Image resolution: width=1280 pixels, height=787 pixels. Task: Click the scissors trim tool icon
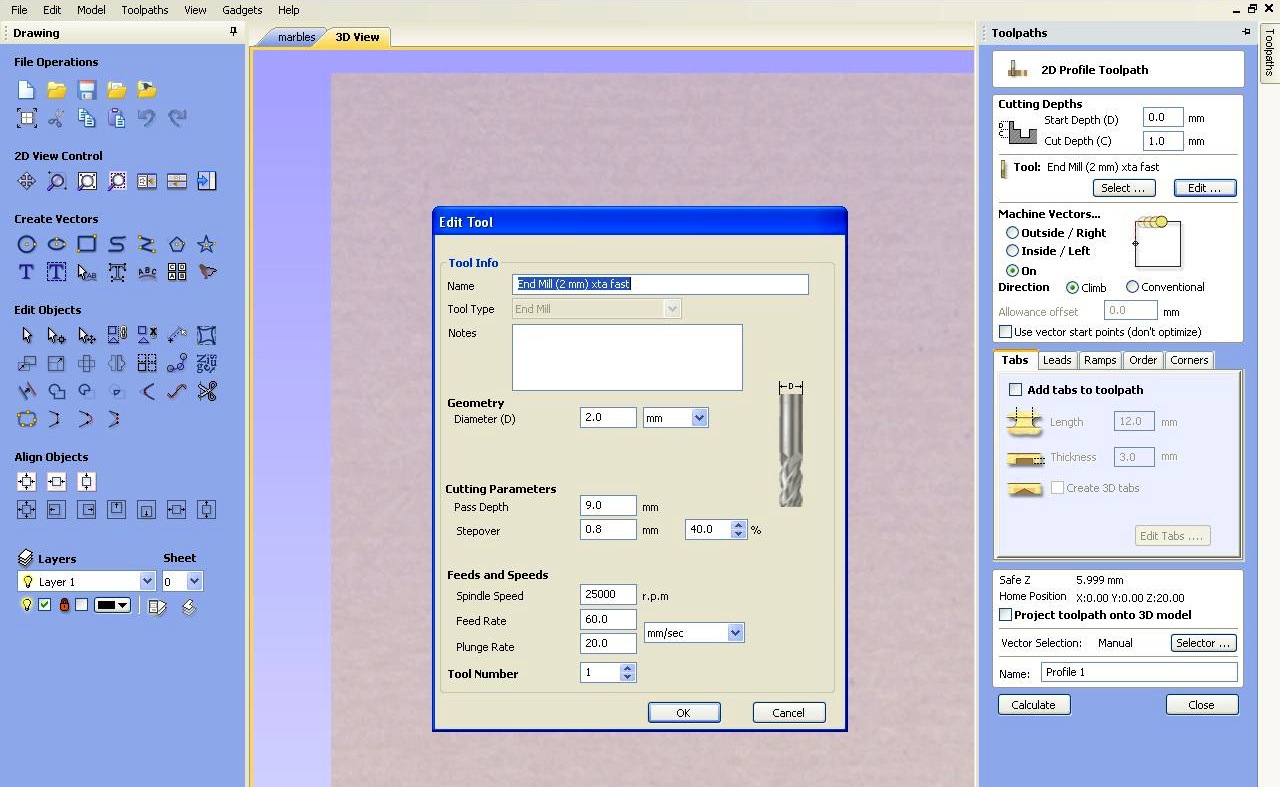point(207,391)
